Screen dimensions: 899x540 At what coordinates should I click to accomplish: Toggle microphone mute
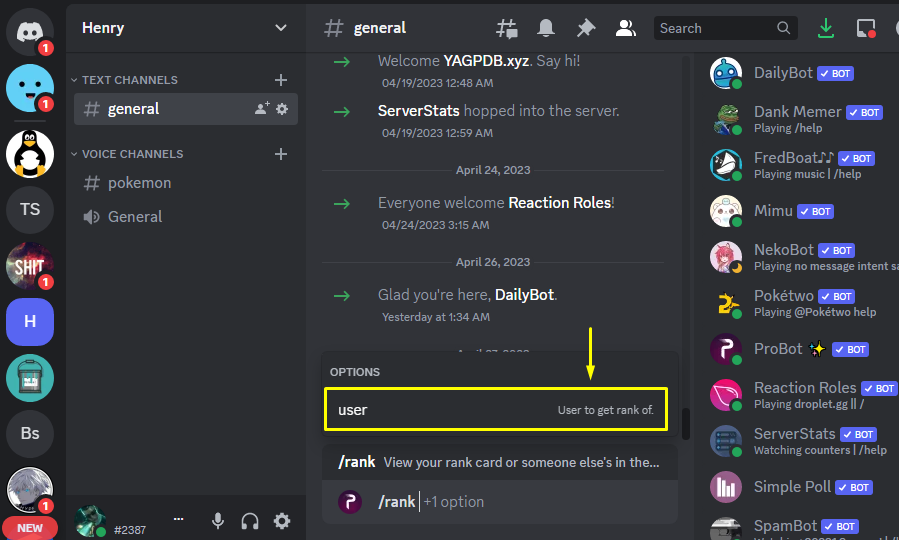point(218,521)
